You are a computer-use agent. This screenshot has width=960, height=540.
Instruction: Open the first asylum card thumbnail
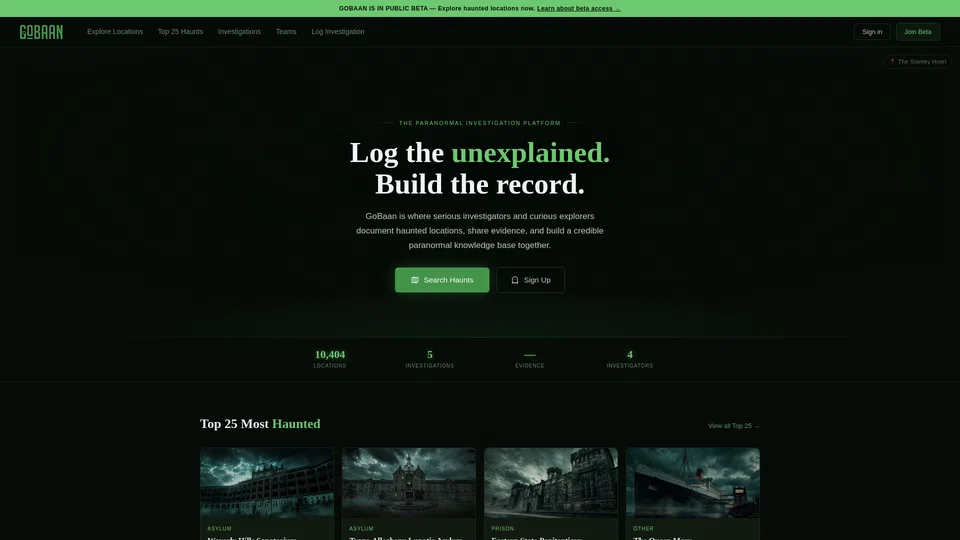tap(267, 482)
